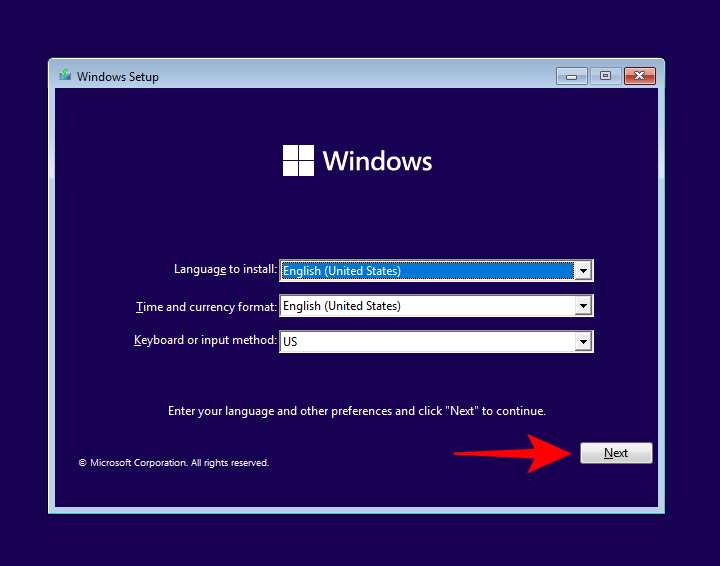Image resolution: width=720 pixels, height=566 pixels.
Task: Click the "Windows Setup" title text
Action: [118, 77]
